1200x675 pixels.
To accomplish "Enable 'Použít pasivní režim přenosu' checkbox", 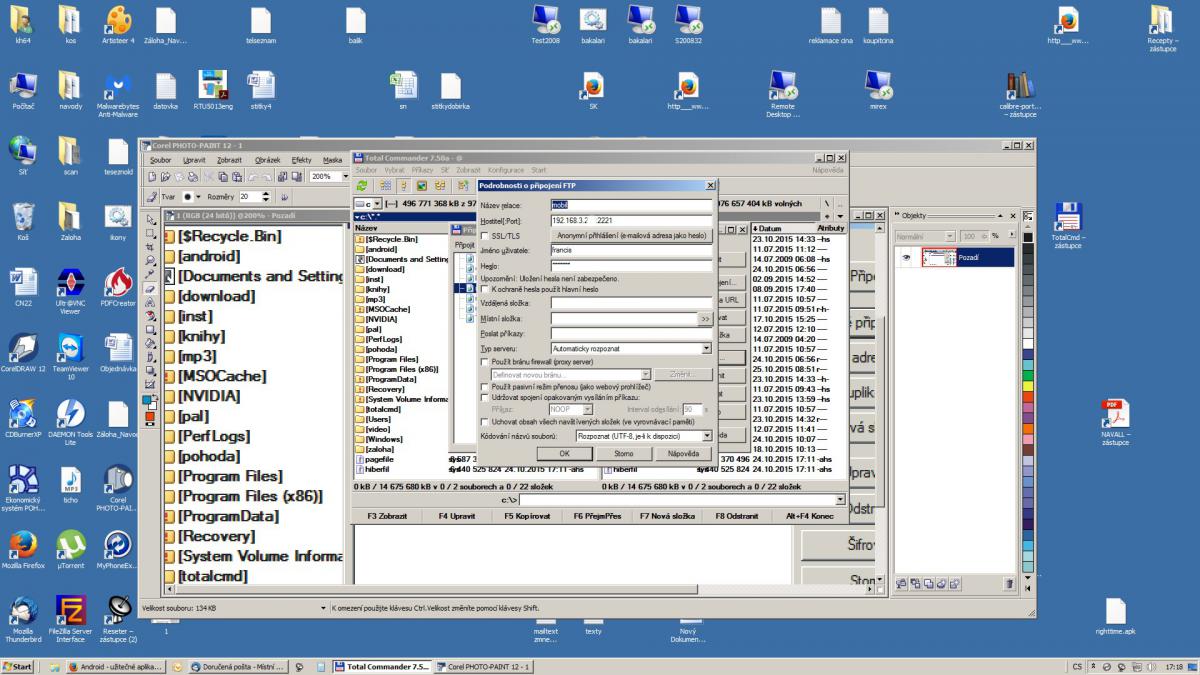I will tap(484, 386).
